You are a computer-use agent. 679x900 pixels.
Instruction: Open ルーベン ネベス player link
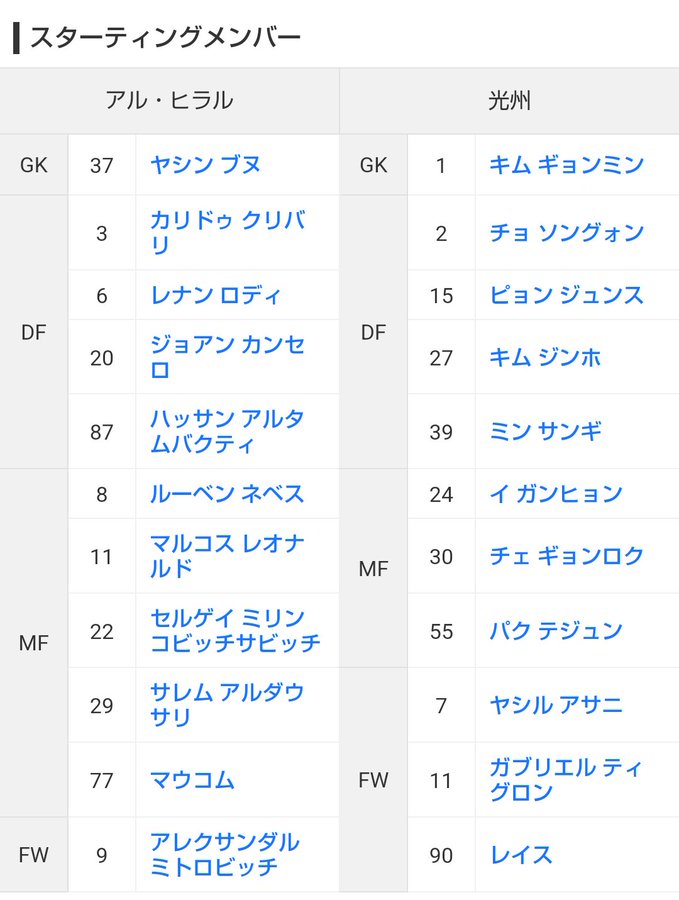(x=227, y=494)
